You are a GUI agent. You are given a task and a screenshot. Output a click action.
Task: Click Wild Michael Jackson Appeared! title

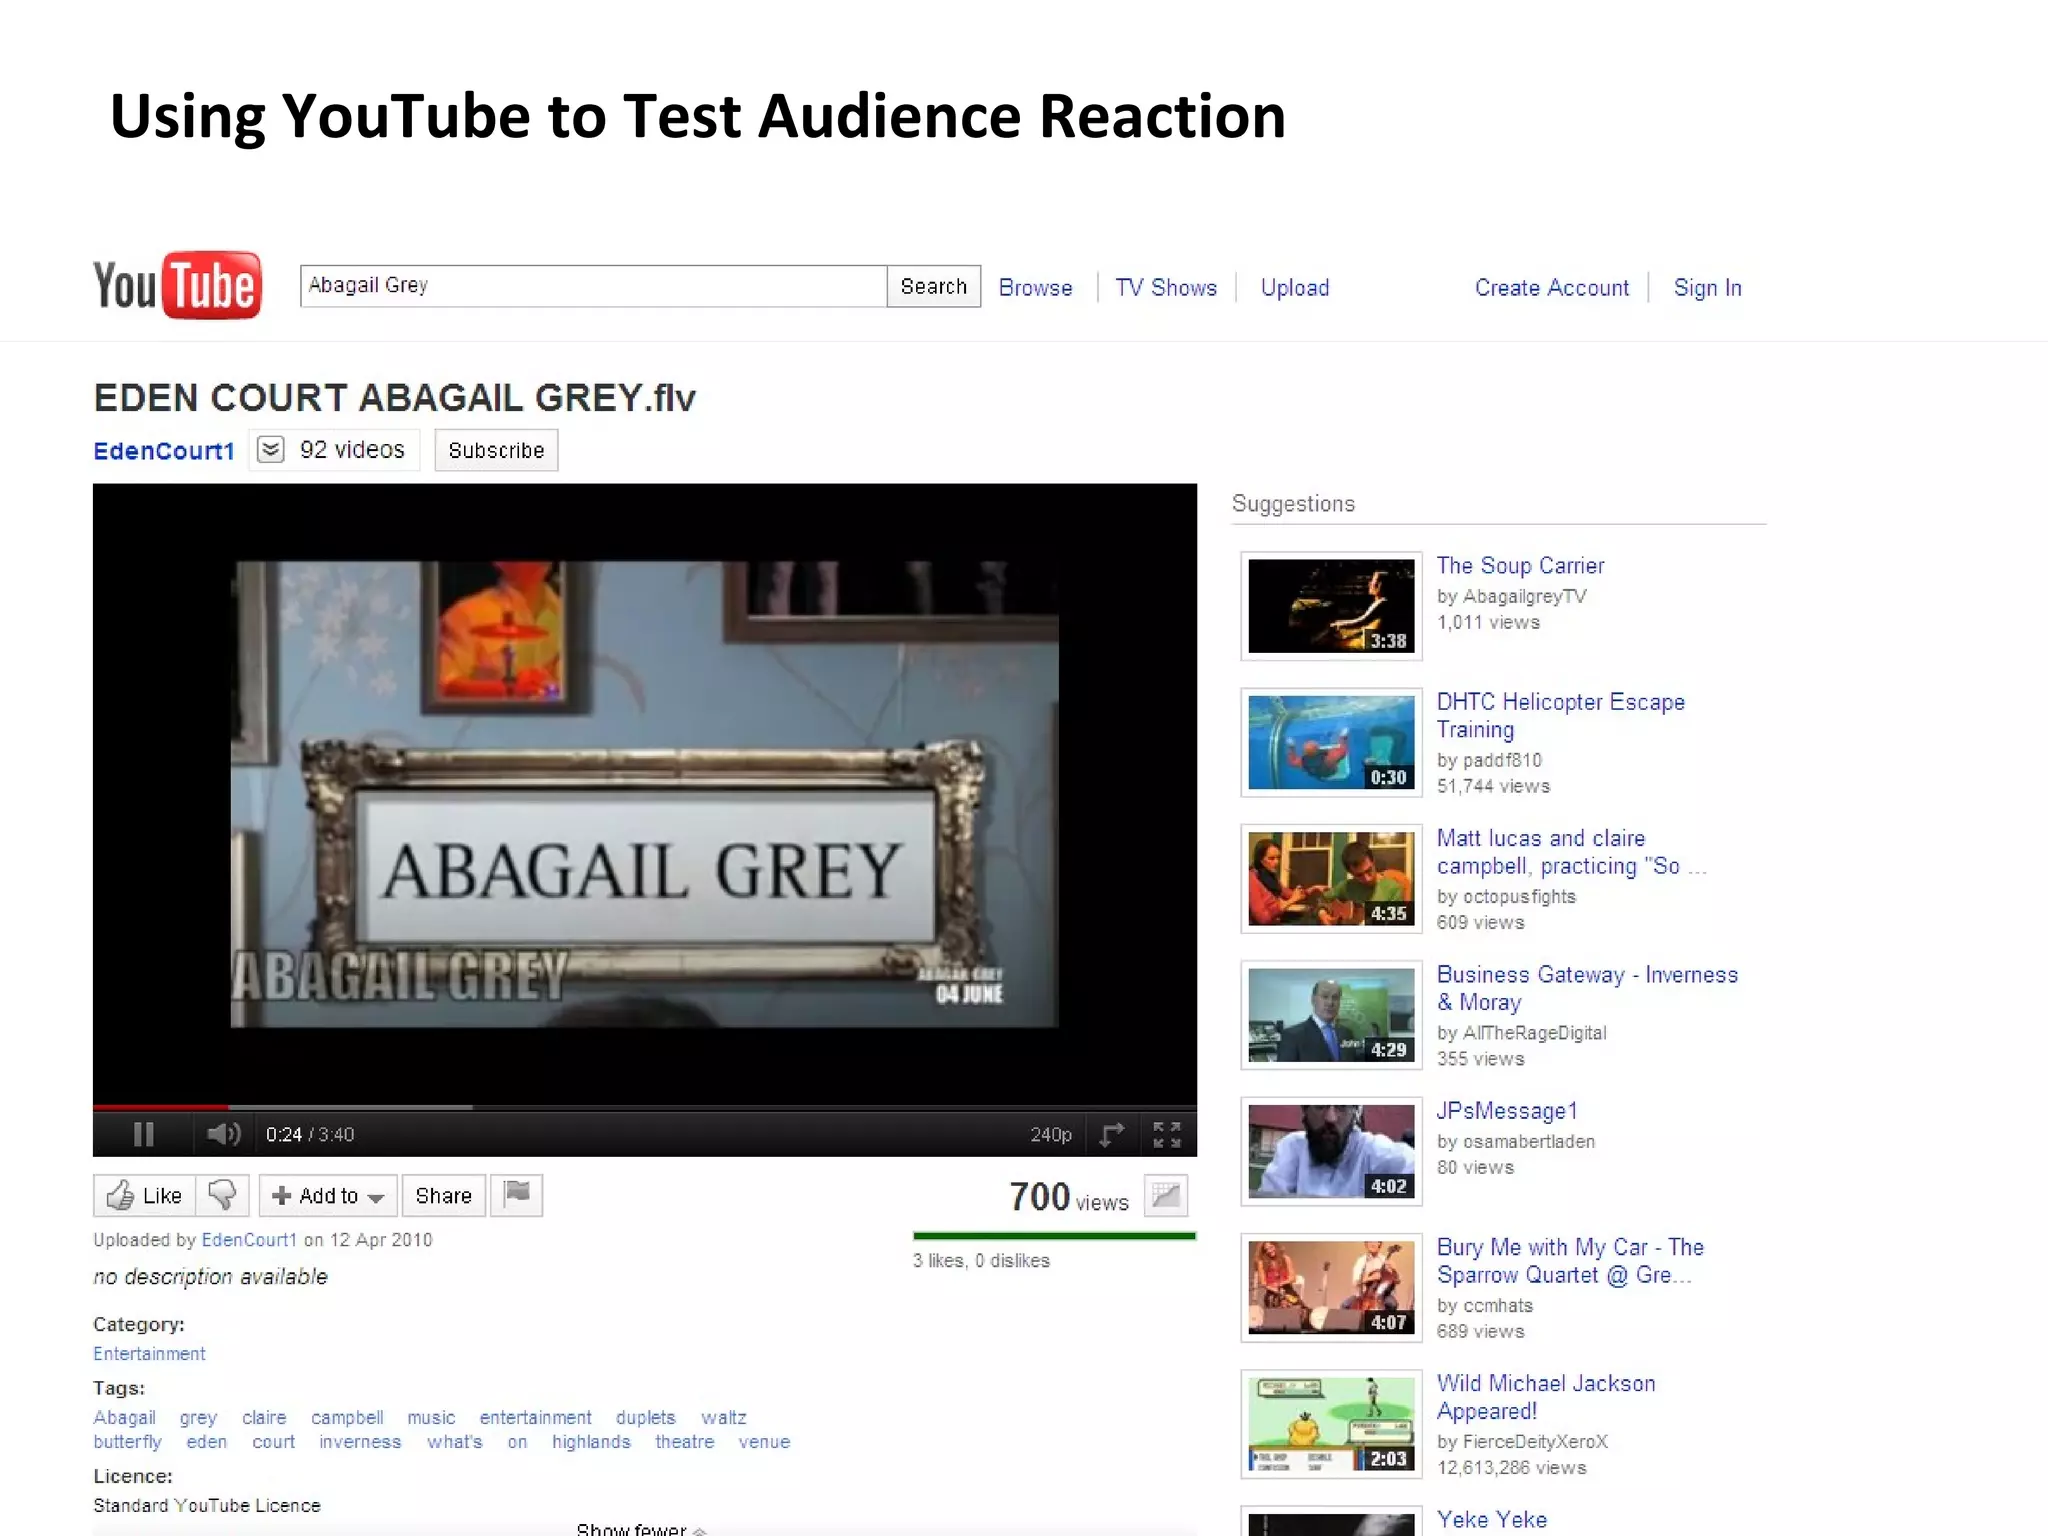point(1546,1397)
